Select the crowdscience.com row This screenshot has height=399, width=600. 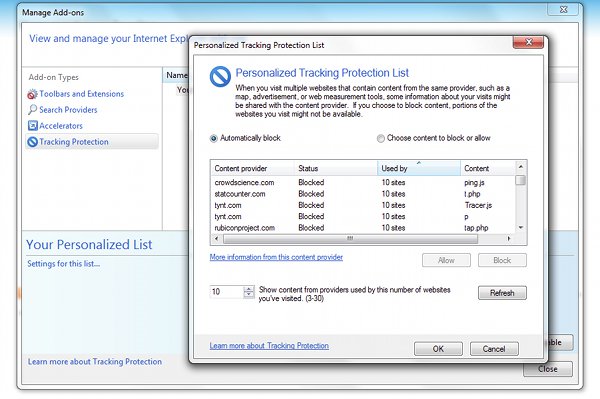[363, 182]
